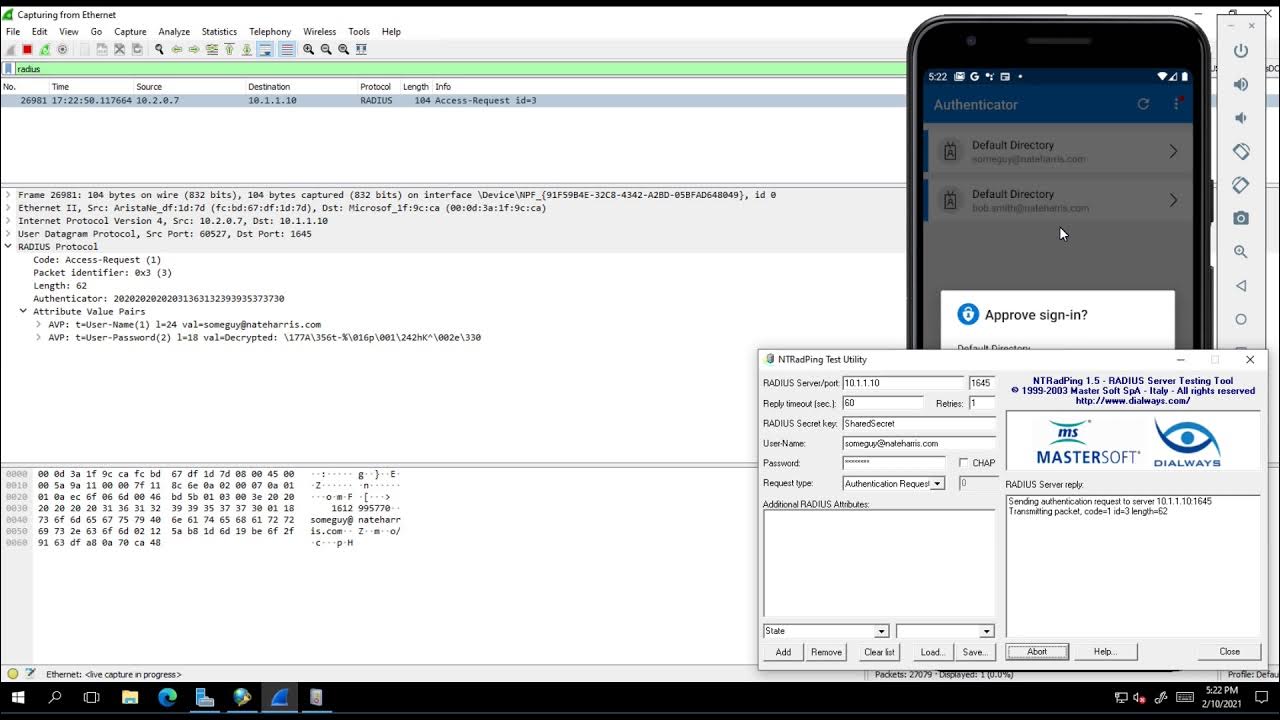Click the emulator power button
The image size is (1280, 720).
(x=1241, y=51)
